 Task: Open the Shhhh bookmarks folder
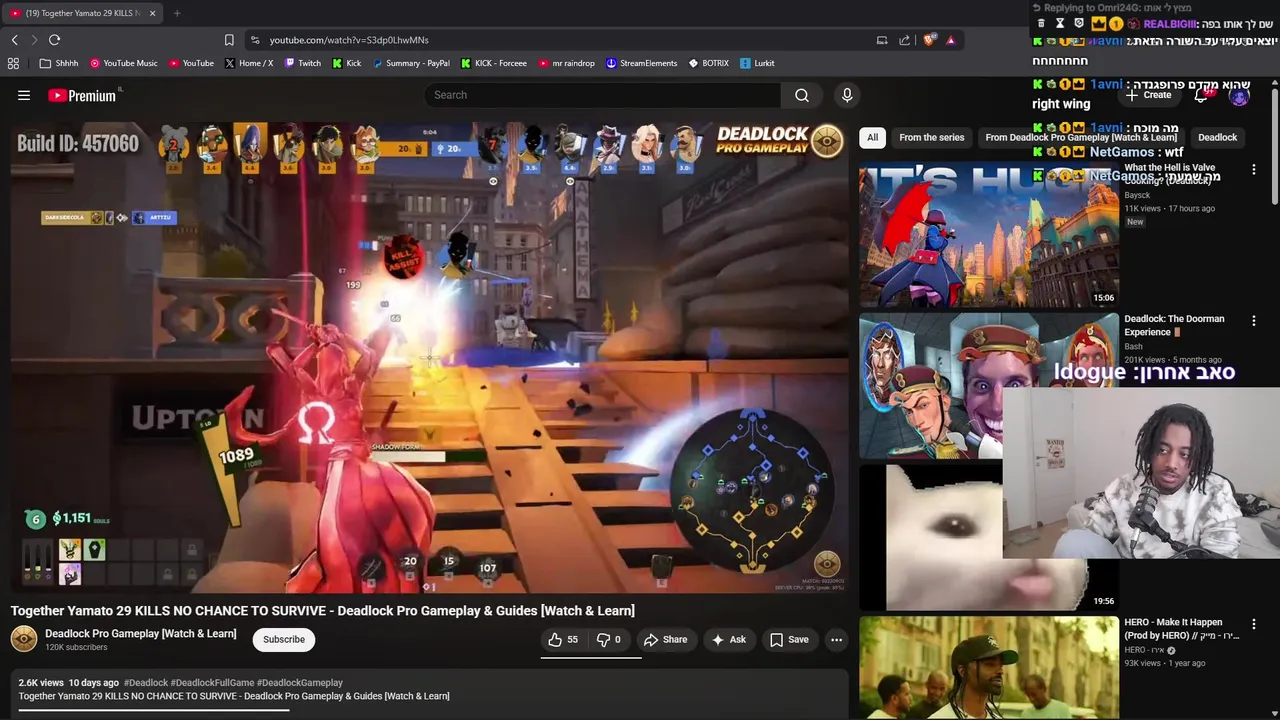tap(59, 63)
